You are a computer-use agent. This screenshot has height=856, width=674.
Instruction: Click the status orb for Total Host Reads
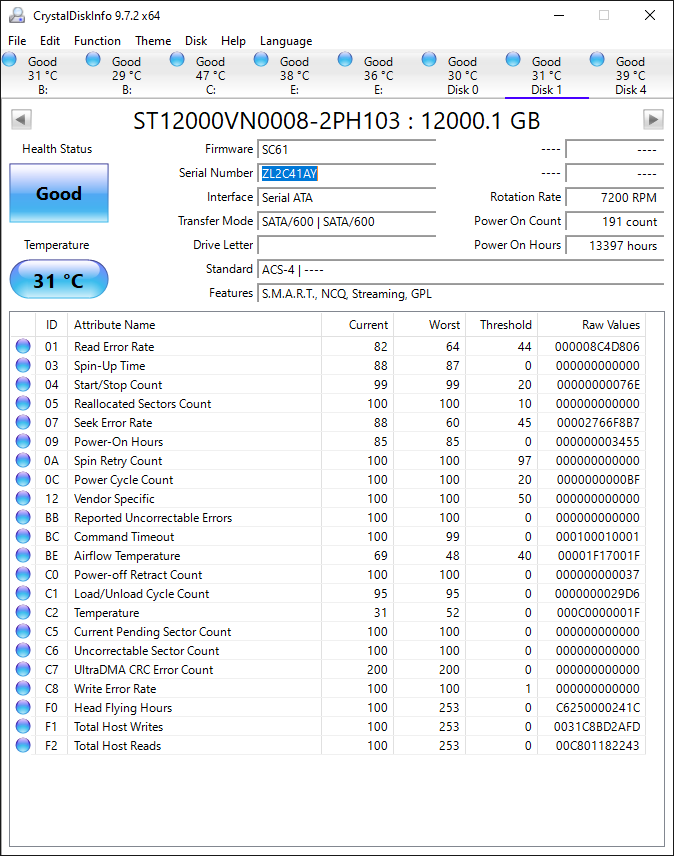point(23,746)
